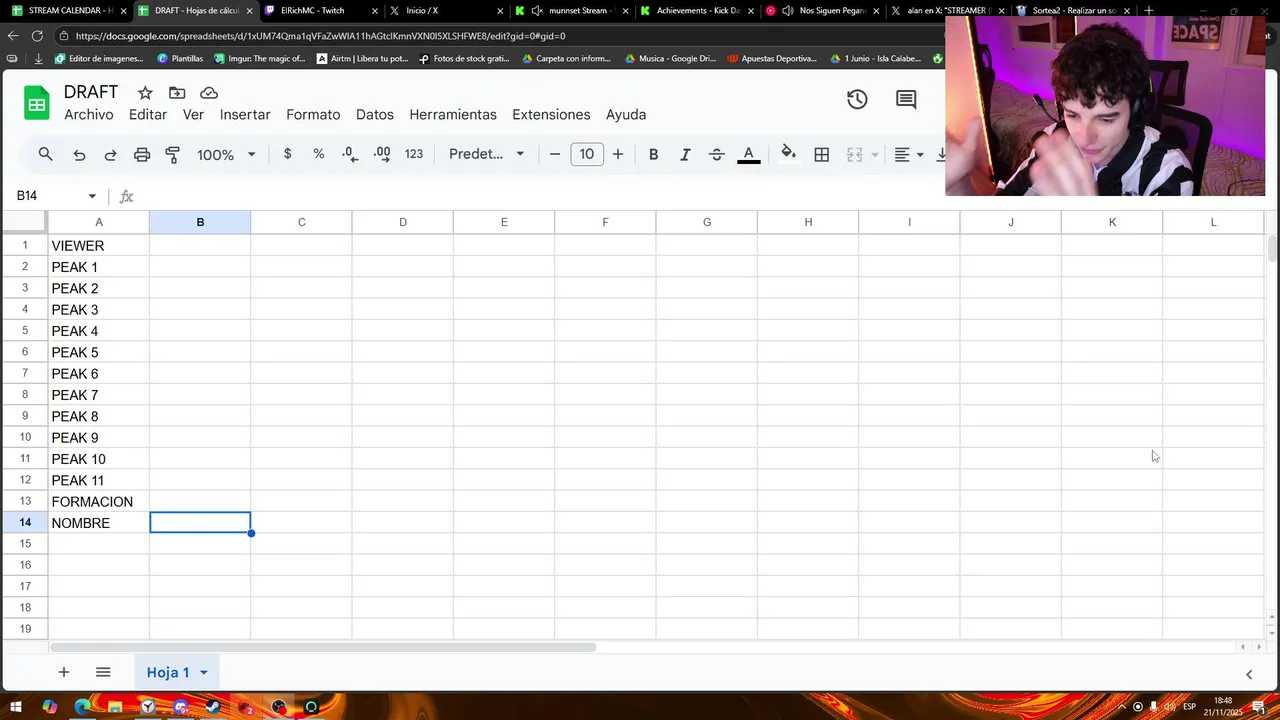The height and width of the screenshot is (720, 1280).
Task: Open the all sheets list
Action: (x=103, y=672)
